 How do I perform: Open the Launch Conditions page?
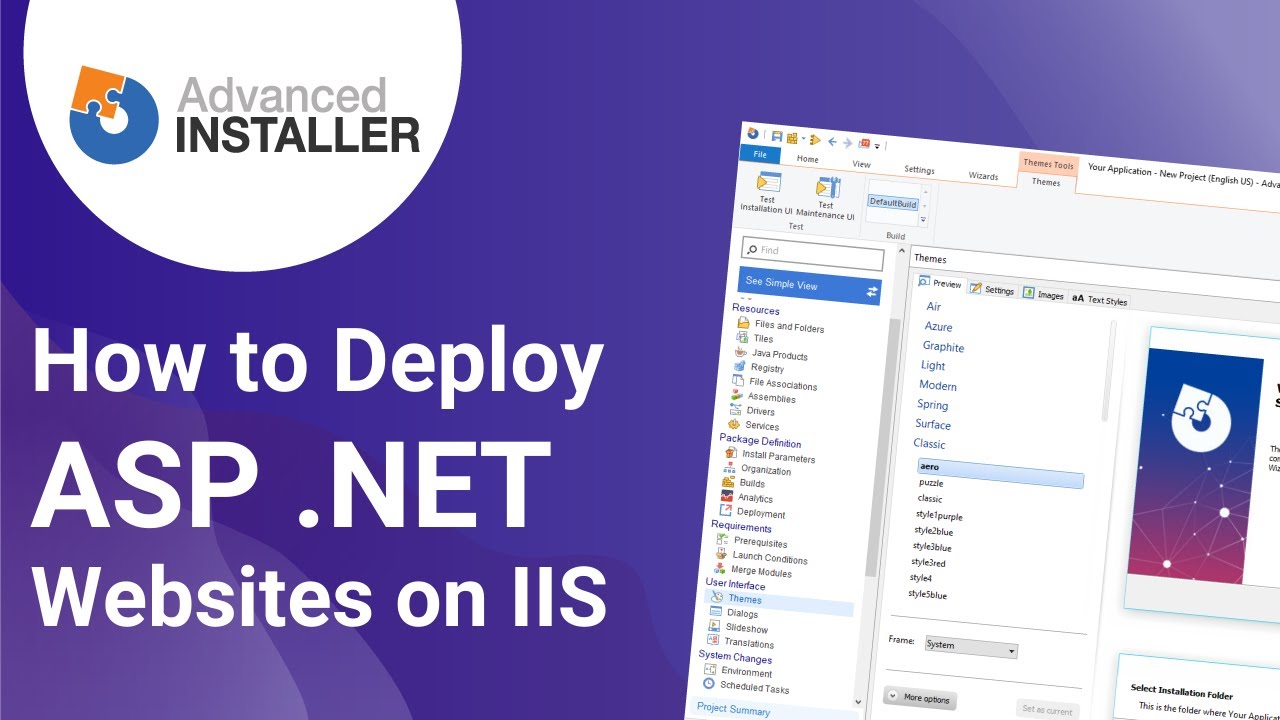coord(770,558)
